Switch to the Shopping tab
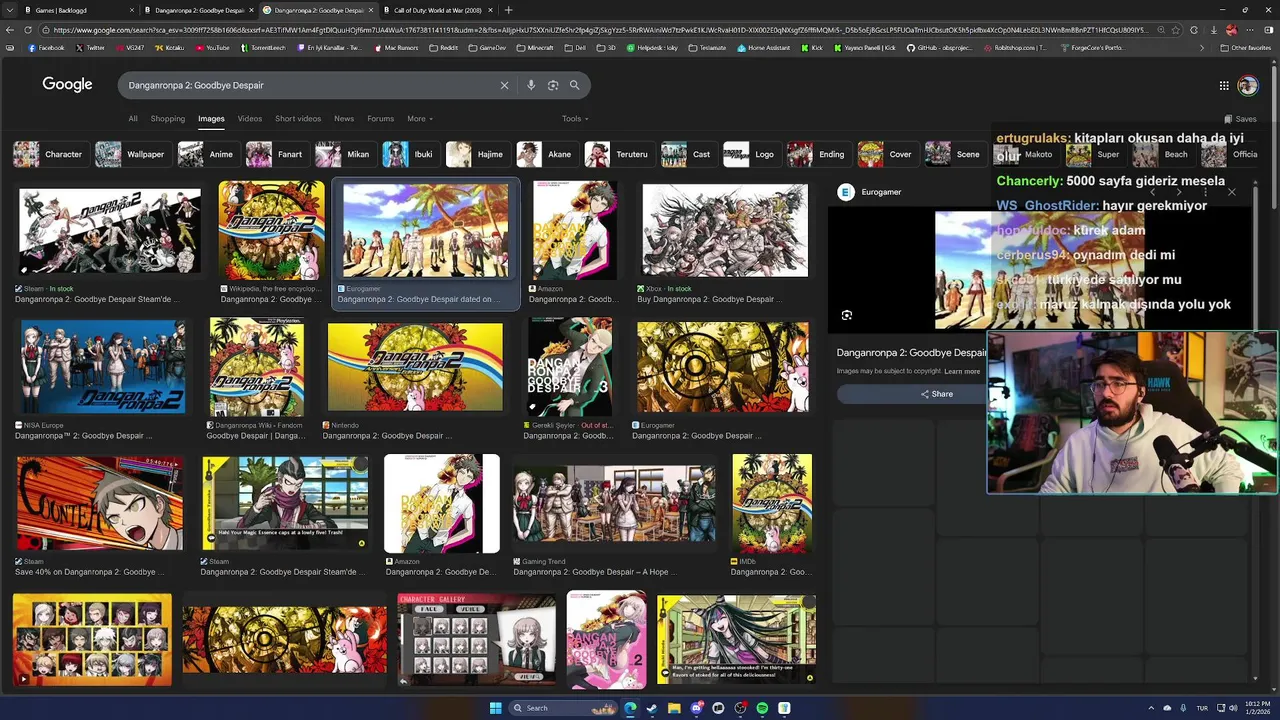This screenshot has height=720, width=1280. click(168, 119)
